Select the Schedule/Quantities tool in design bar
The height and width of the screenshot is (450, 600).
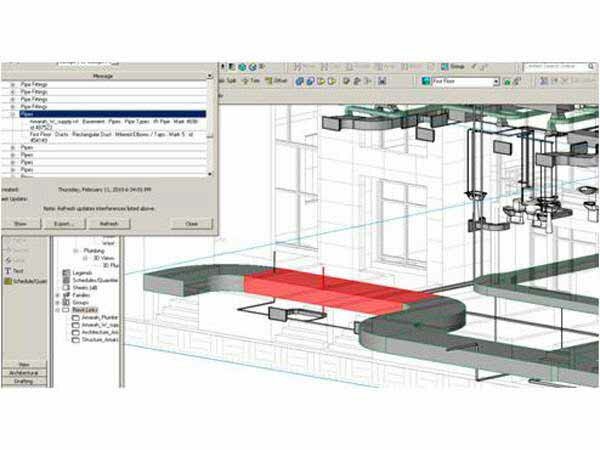25,281
